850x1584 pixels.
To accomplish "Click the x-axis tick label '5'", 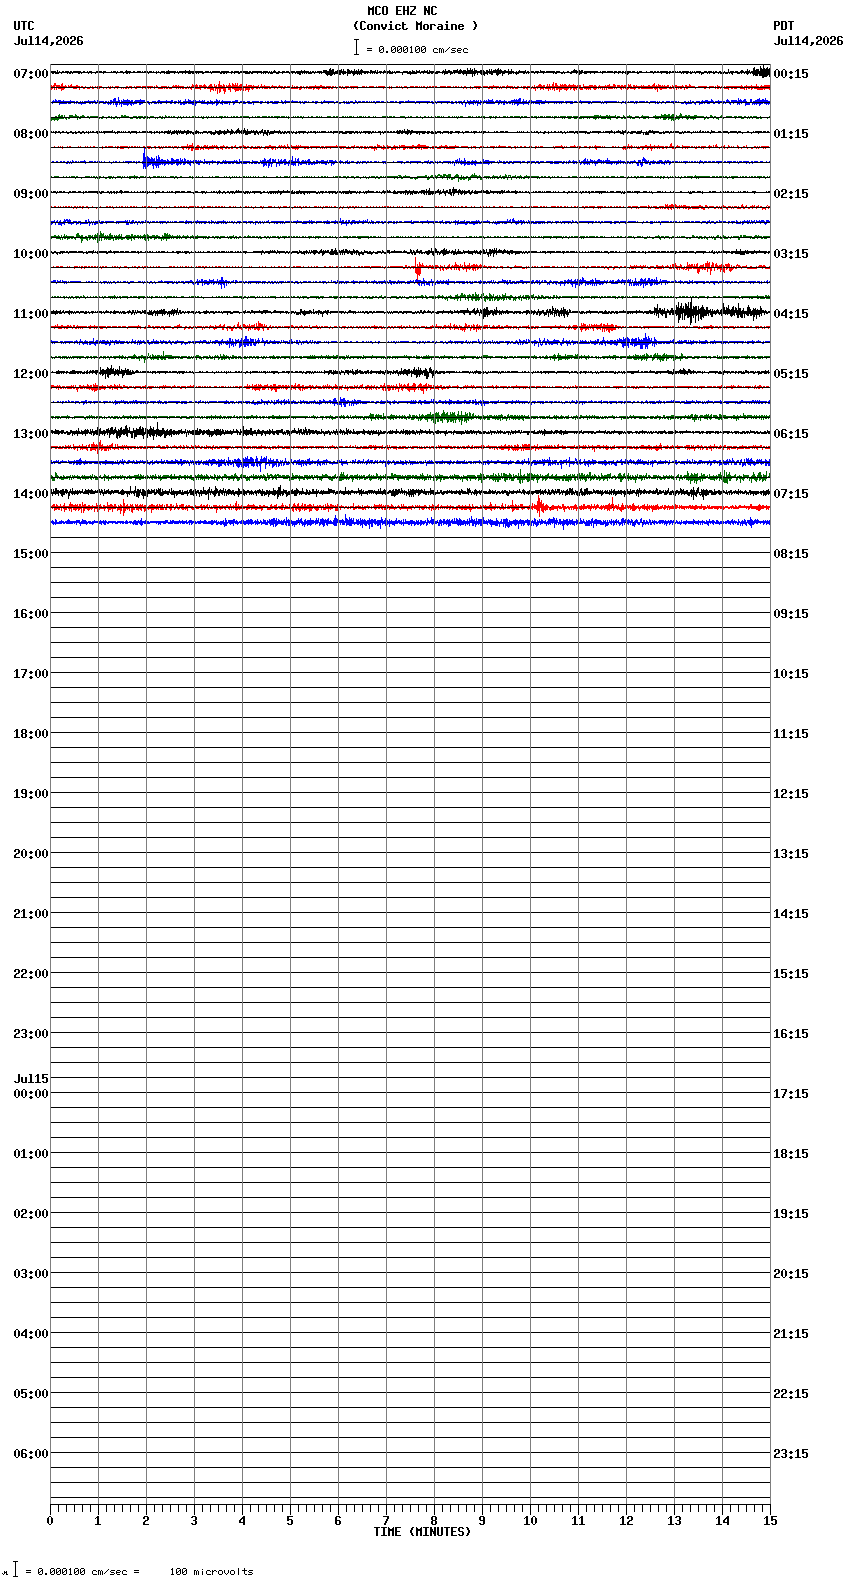I will coord(290,1521).
